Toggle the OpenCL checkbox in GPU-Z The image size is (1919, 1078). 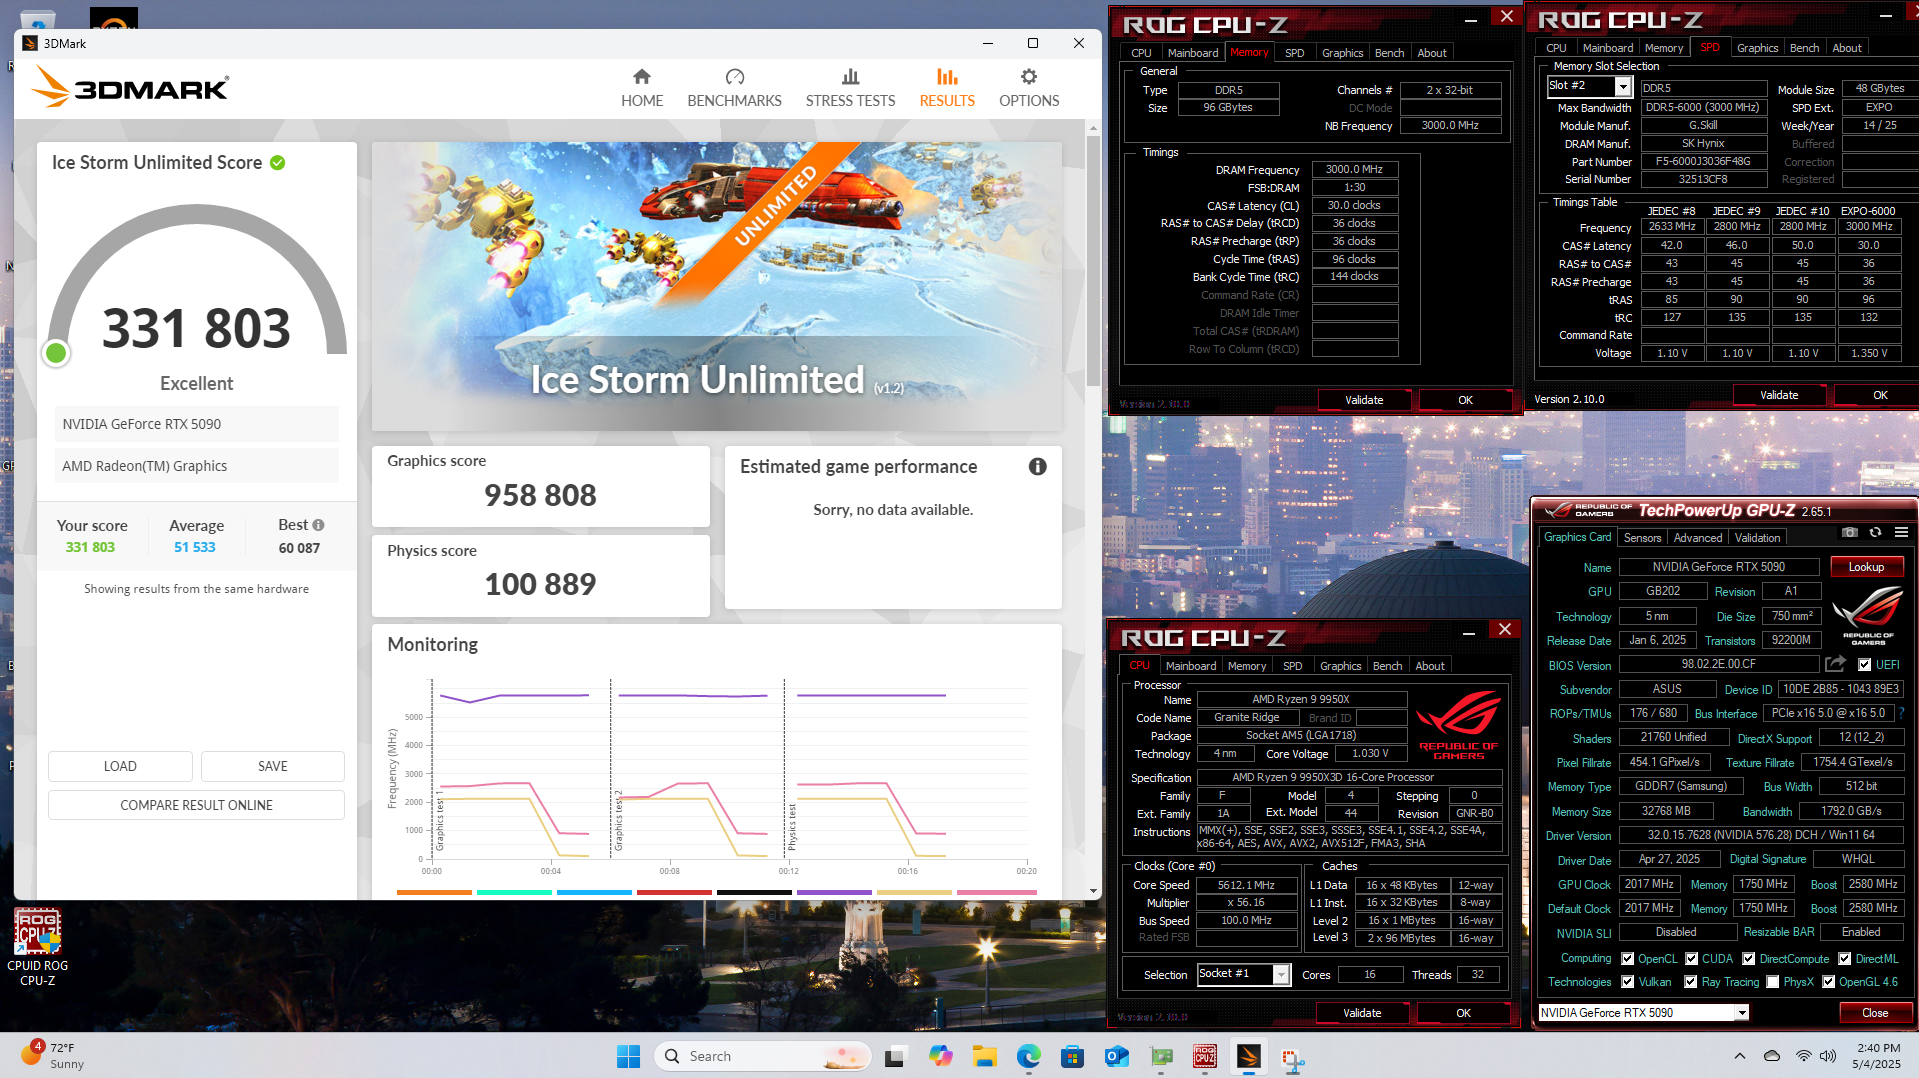coord(1628,959)
